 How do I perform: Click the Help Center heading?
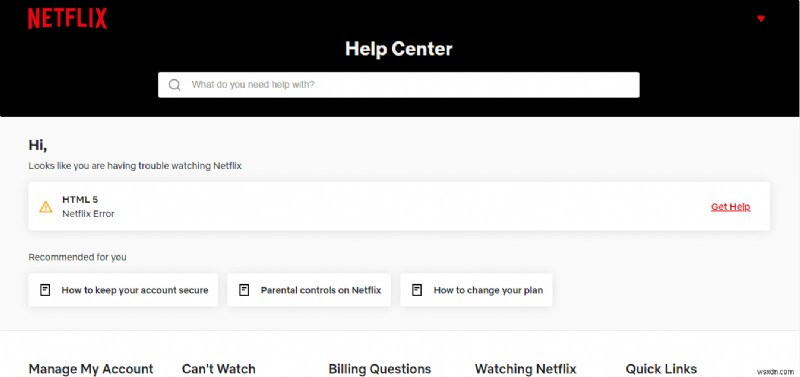398,49
